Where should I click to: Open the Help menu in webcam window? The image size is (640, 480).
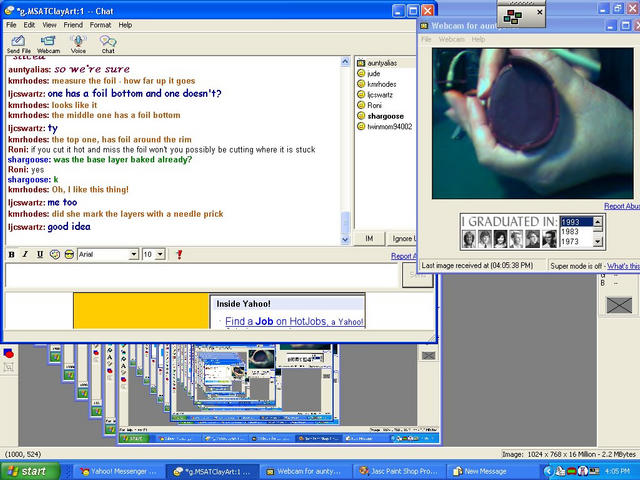(x=478, y=39)
